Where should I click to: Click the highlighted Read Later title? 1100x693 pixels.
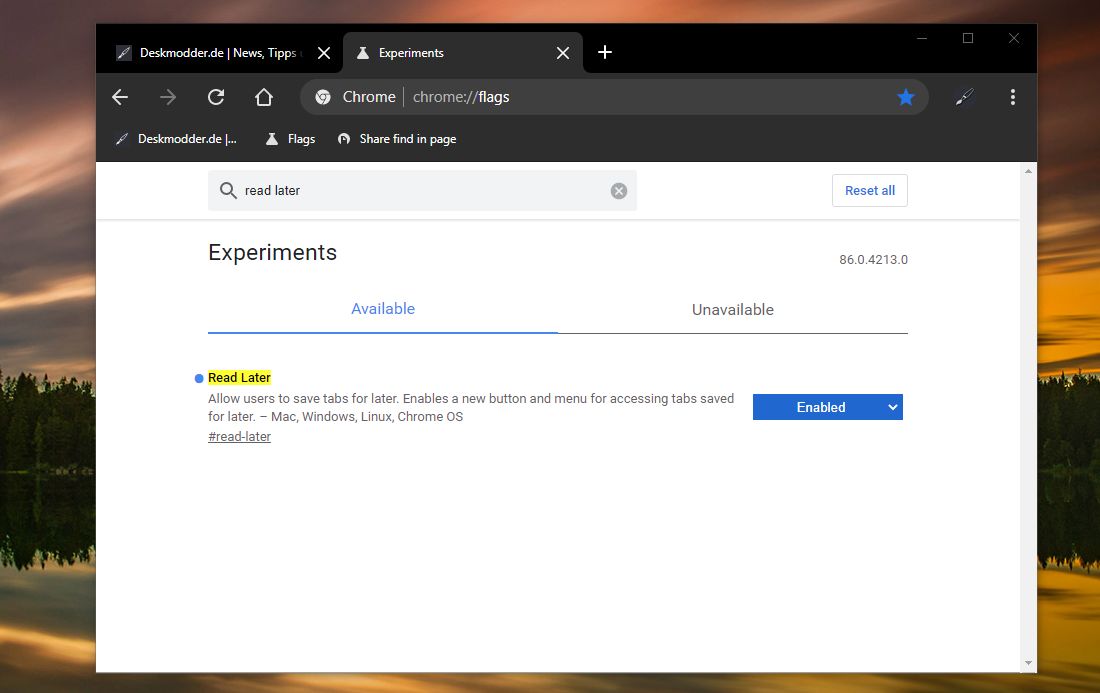click(239, 377)
